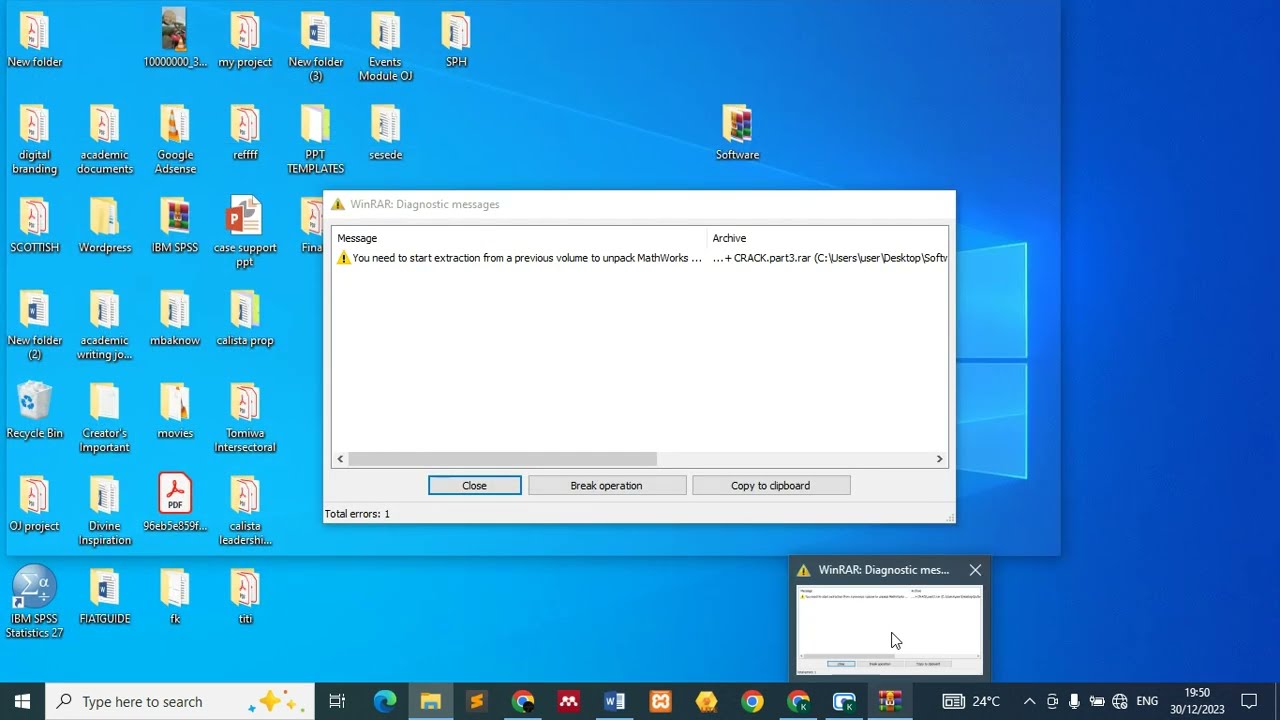This screenshot has height=720, width=1280.
Task: Select the Wordpress folder icon
Action: pos(104,226)
